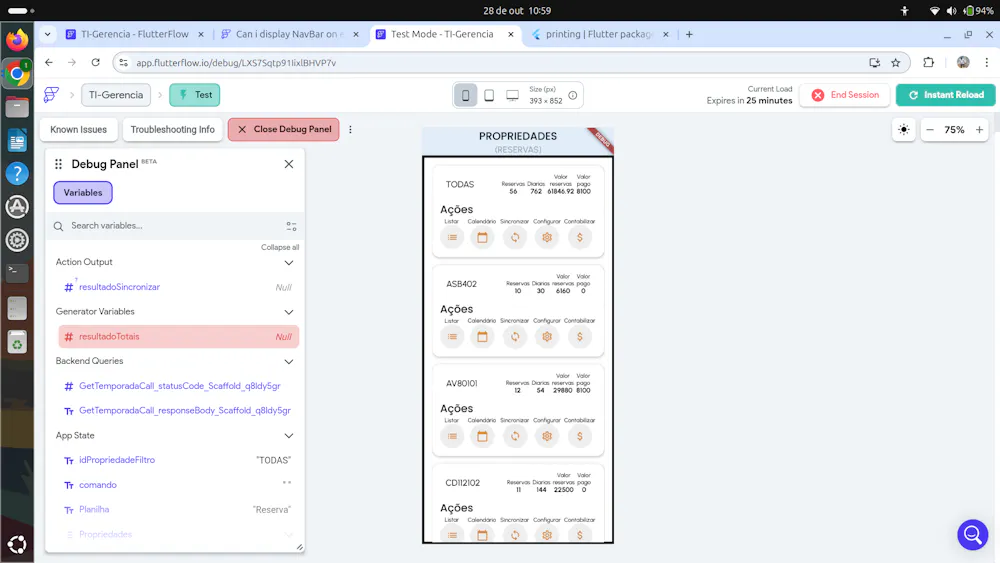
Task: Click Contabilizar dollar icon in AV80101 card
Action: (x=580, y=436)
